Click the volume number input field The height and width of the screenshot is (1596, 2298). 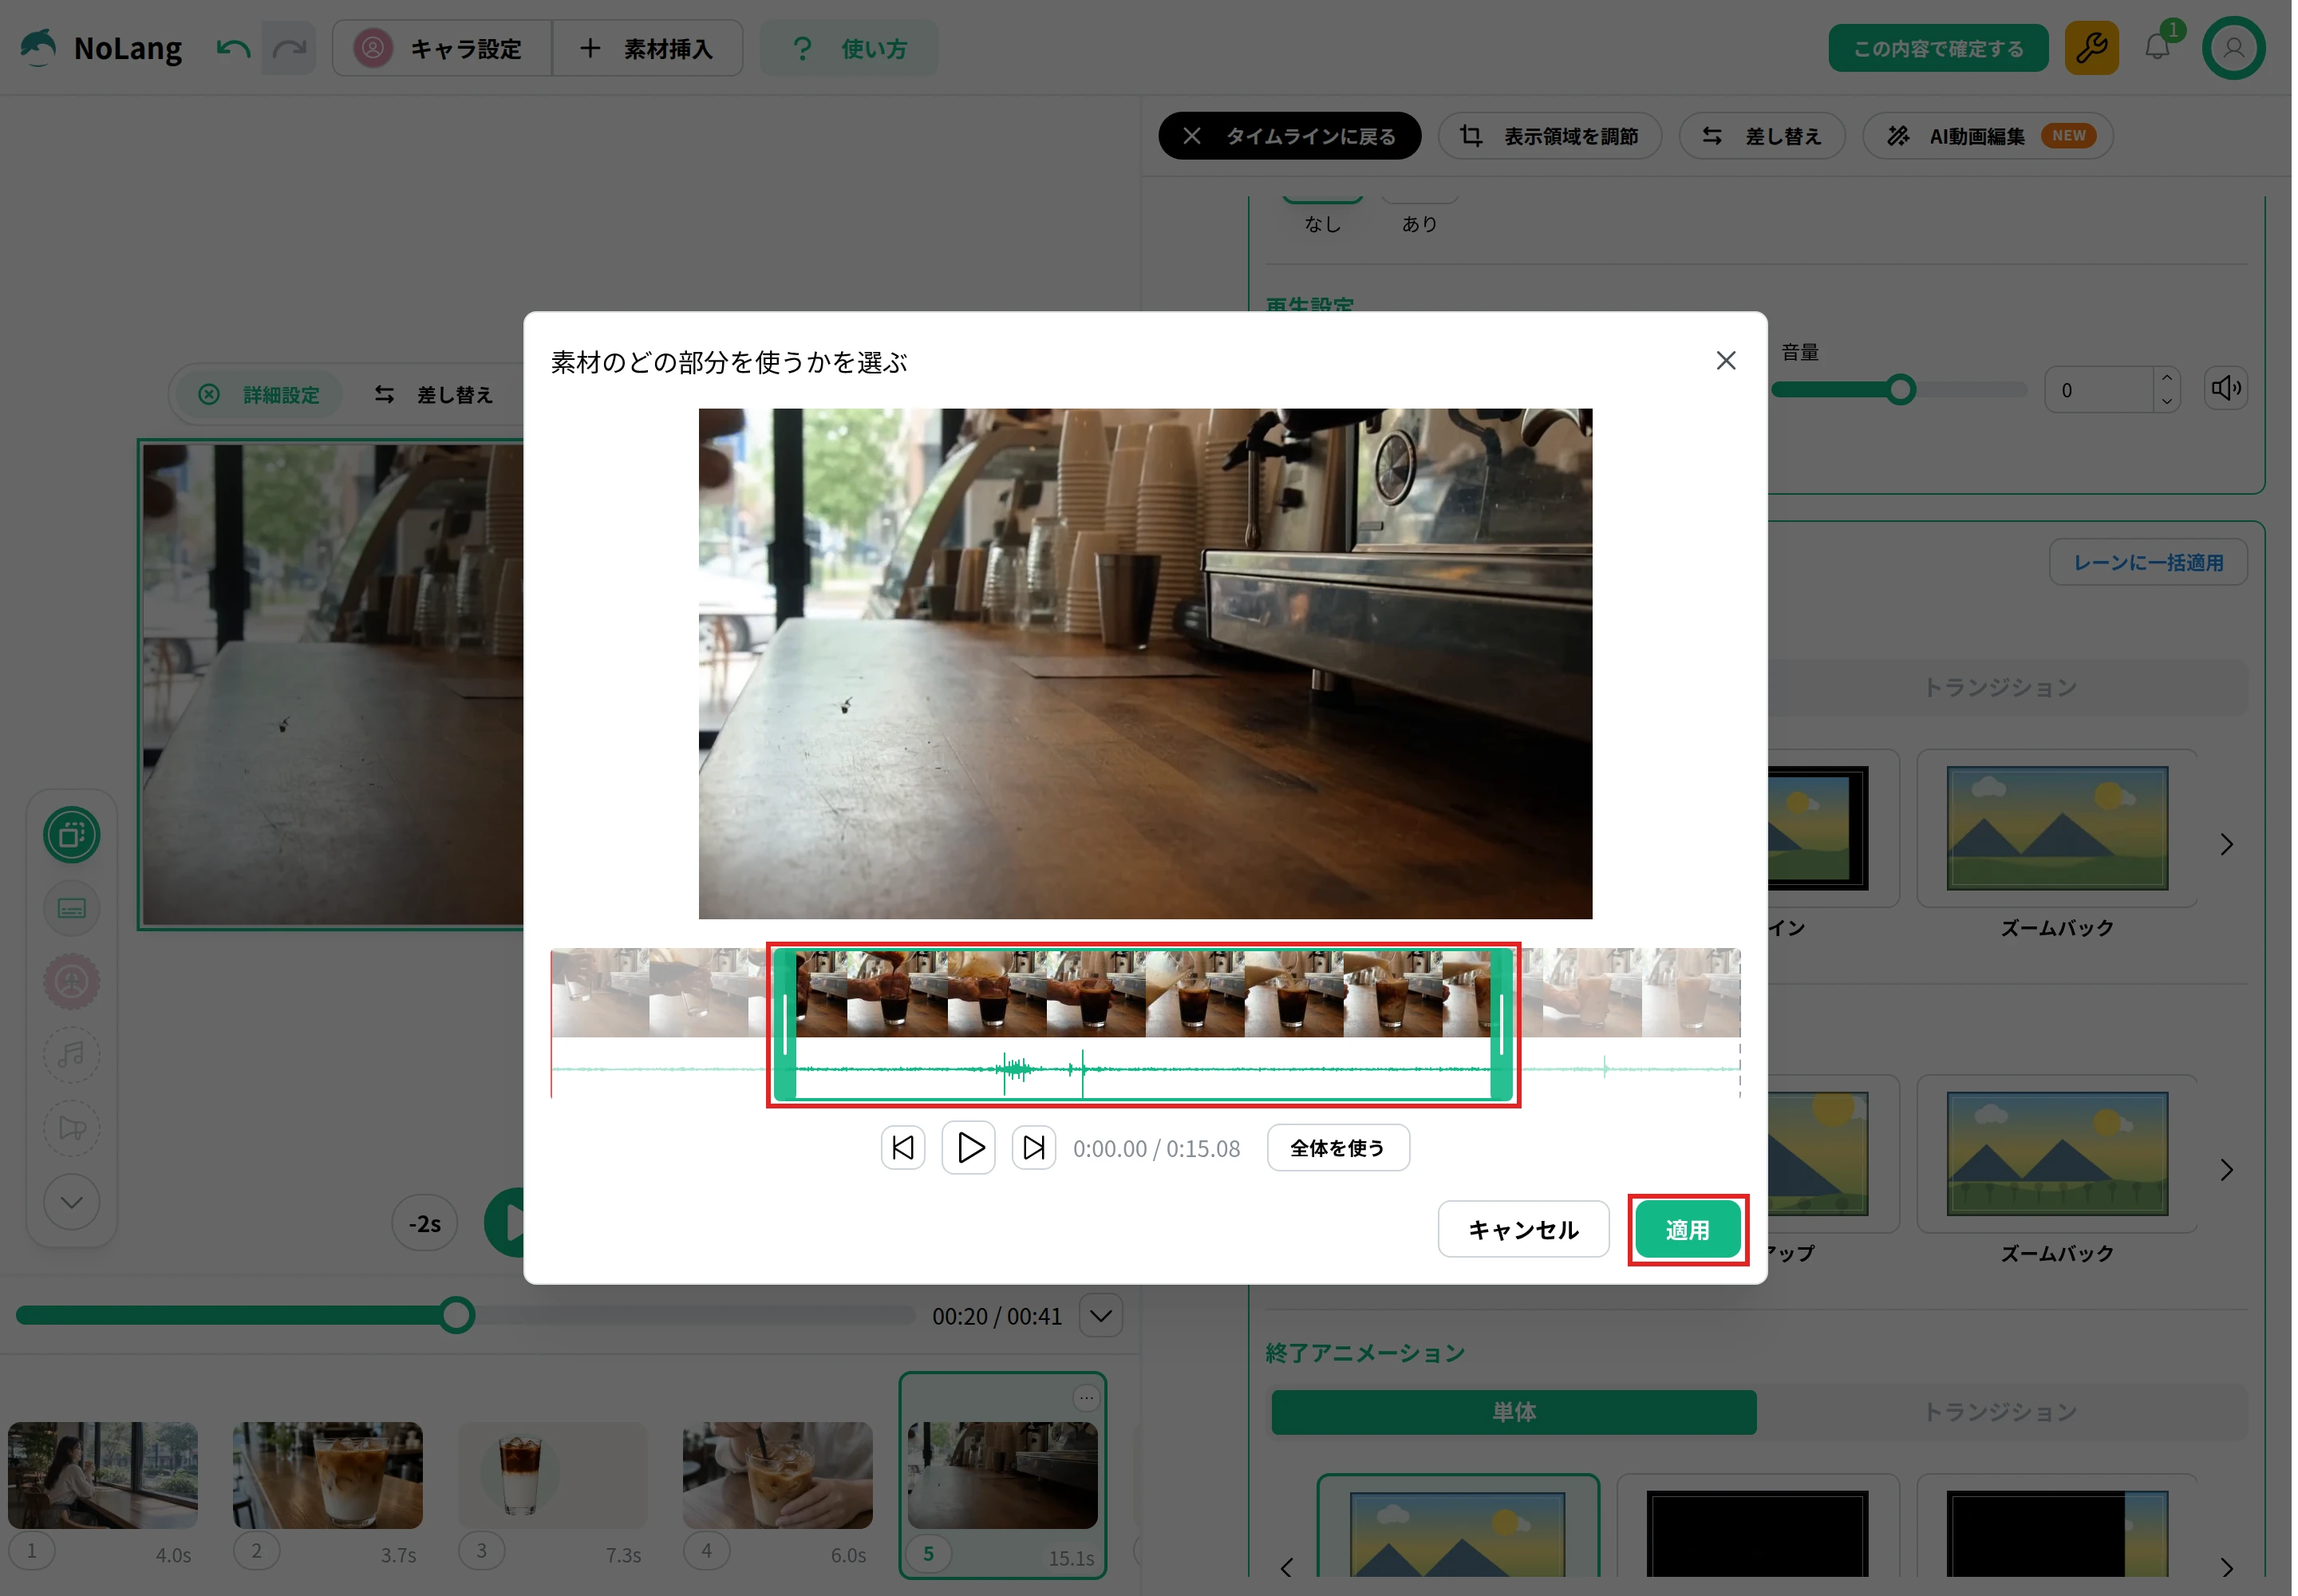[2099, 390]
